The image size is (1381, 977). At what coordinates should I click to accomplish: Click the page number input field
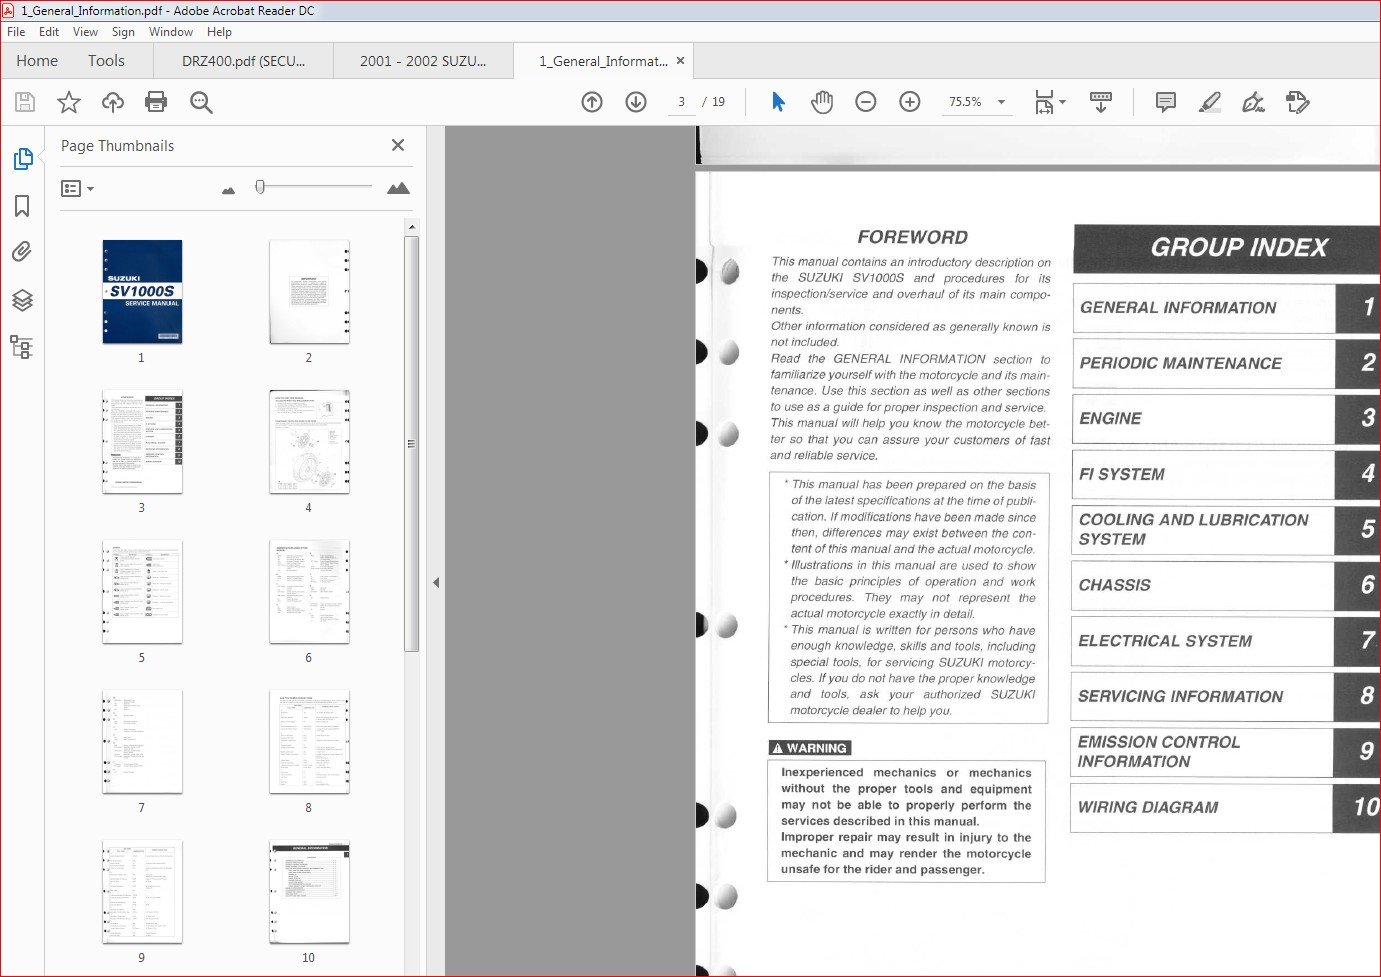[681, 102]
